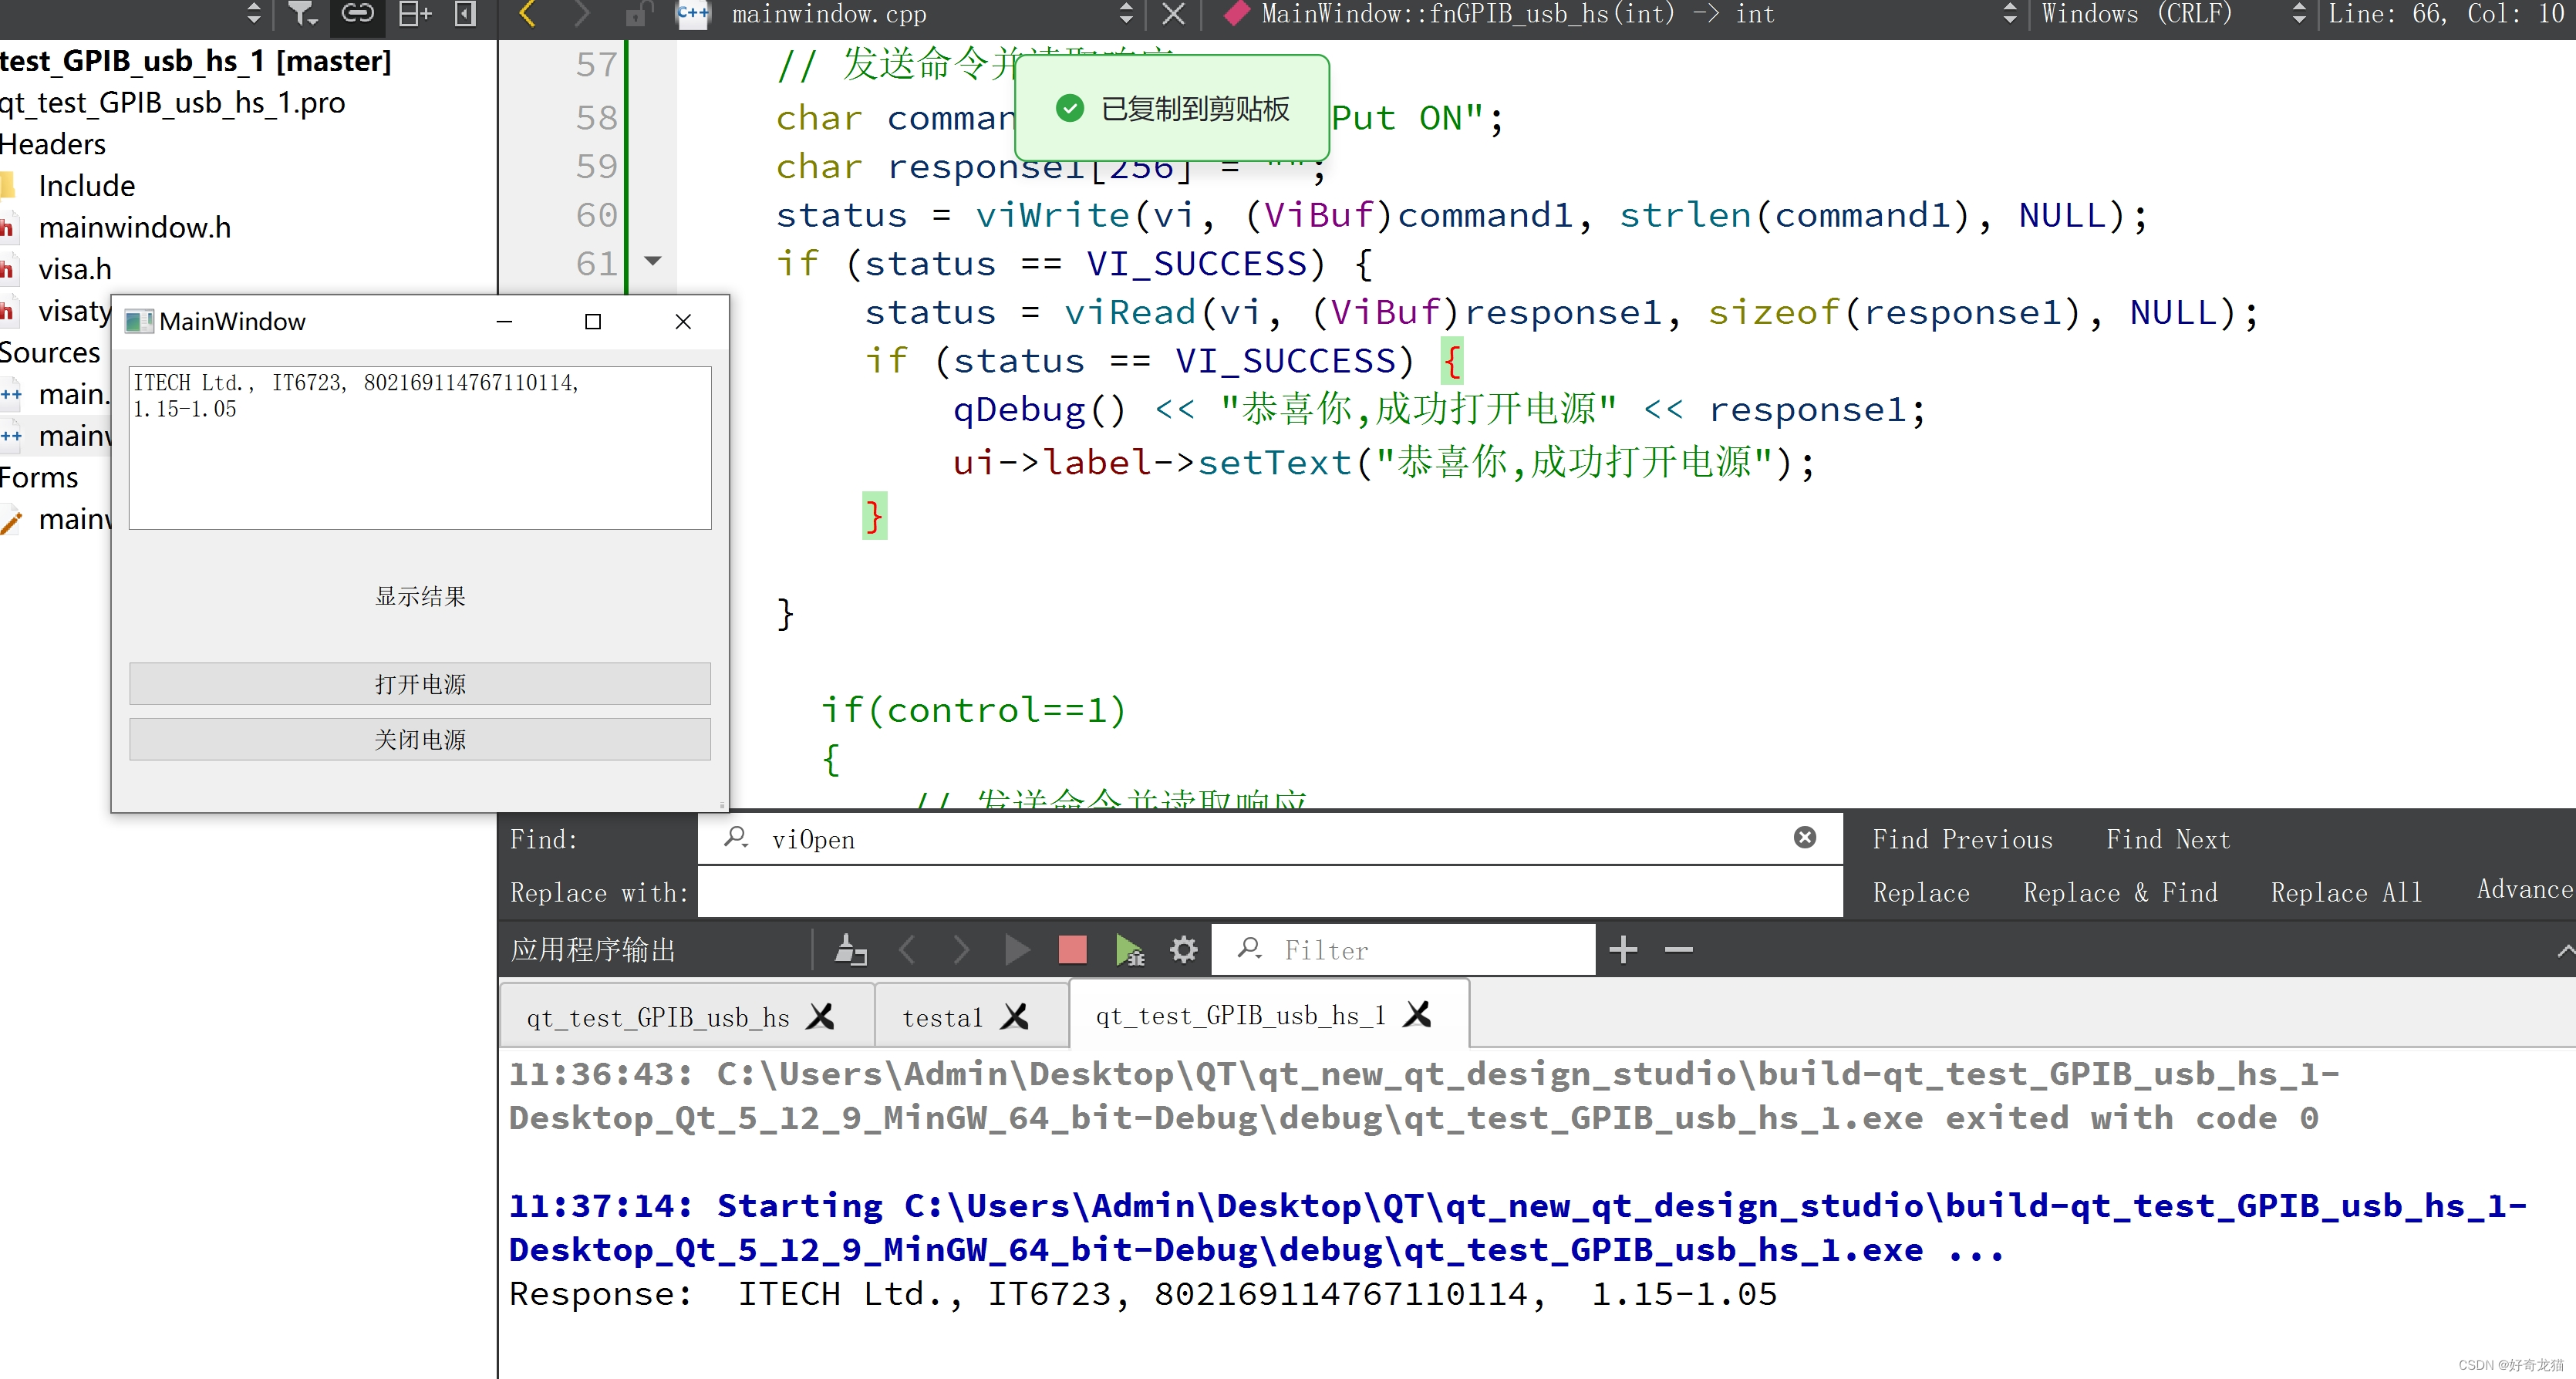Viewport: 2576px width, 1379px height.
Task: Stop the running application with red square
Action: tap(1072, 949)
